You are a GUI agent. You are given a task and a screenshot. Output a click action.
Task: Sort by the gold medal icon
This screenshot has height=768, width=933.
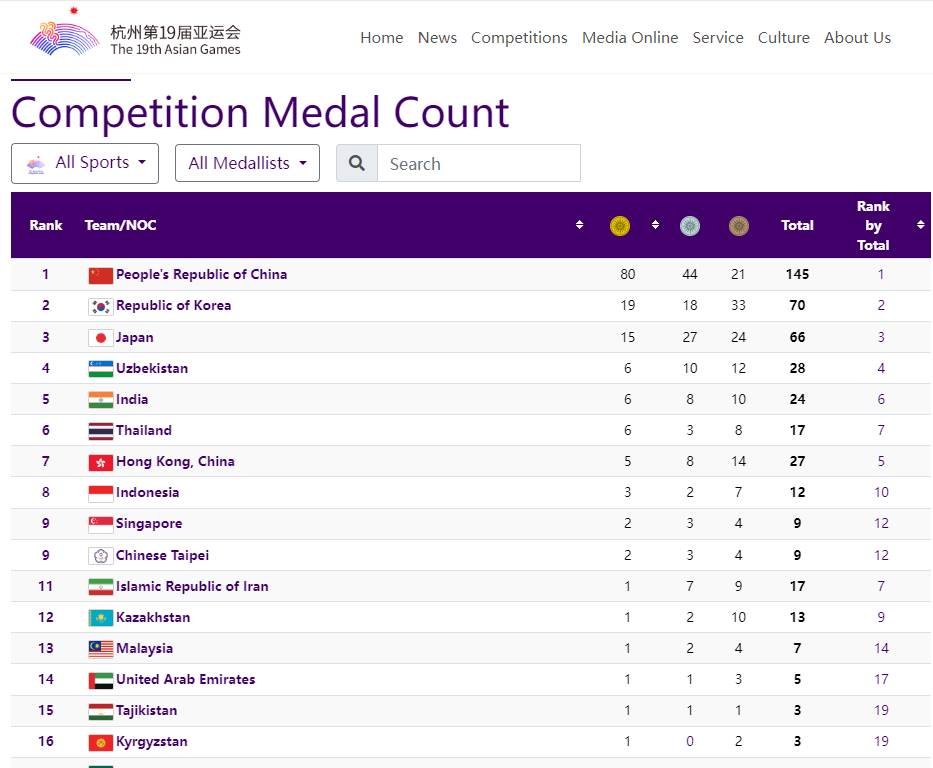(x=620, y=226)
